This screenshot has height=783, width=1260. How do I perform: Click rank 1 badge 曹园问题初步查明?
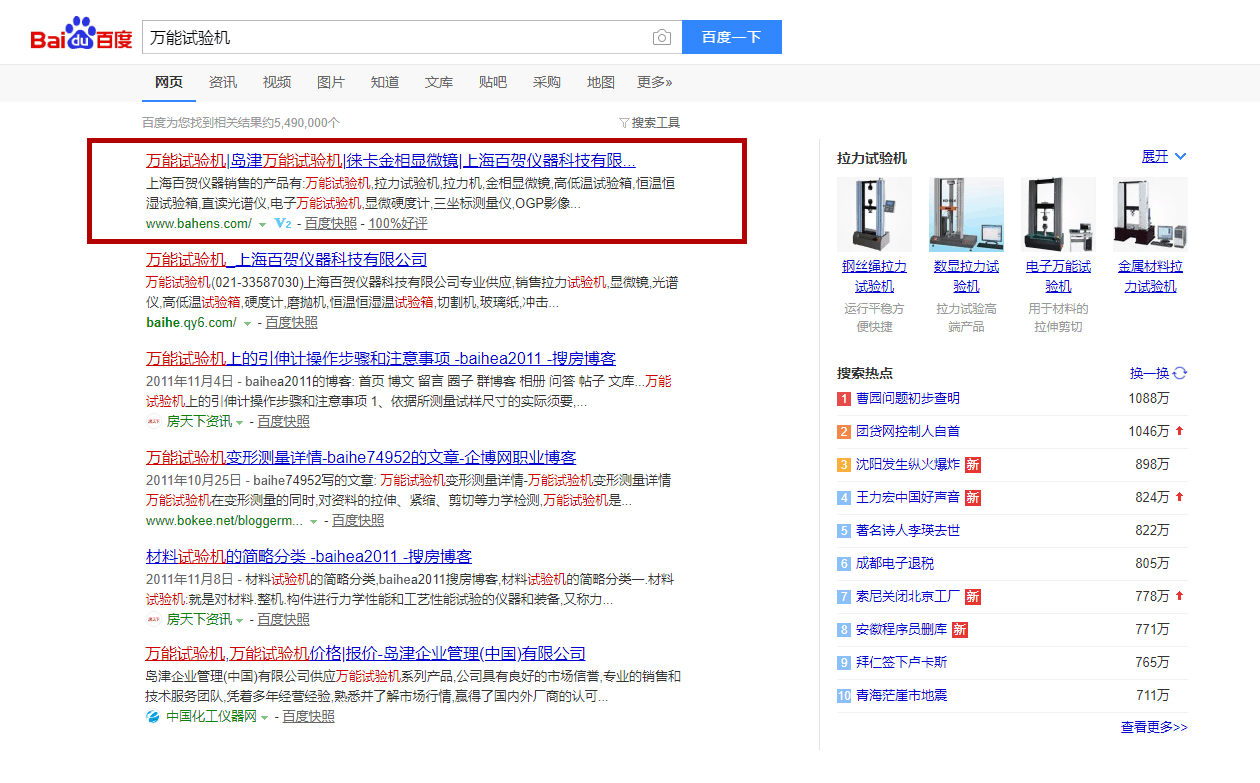(844, 398)
